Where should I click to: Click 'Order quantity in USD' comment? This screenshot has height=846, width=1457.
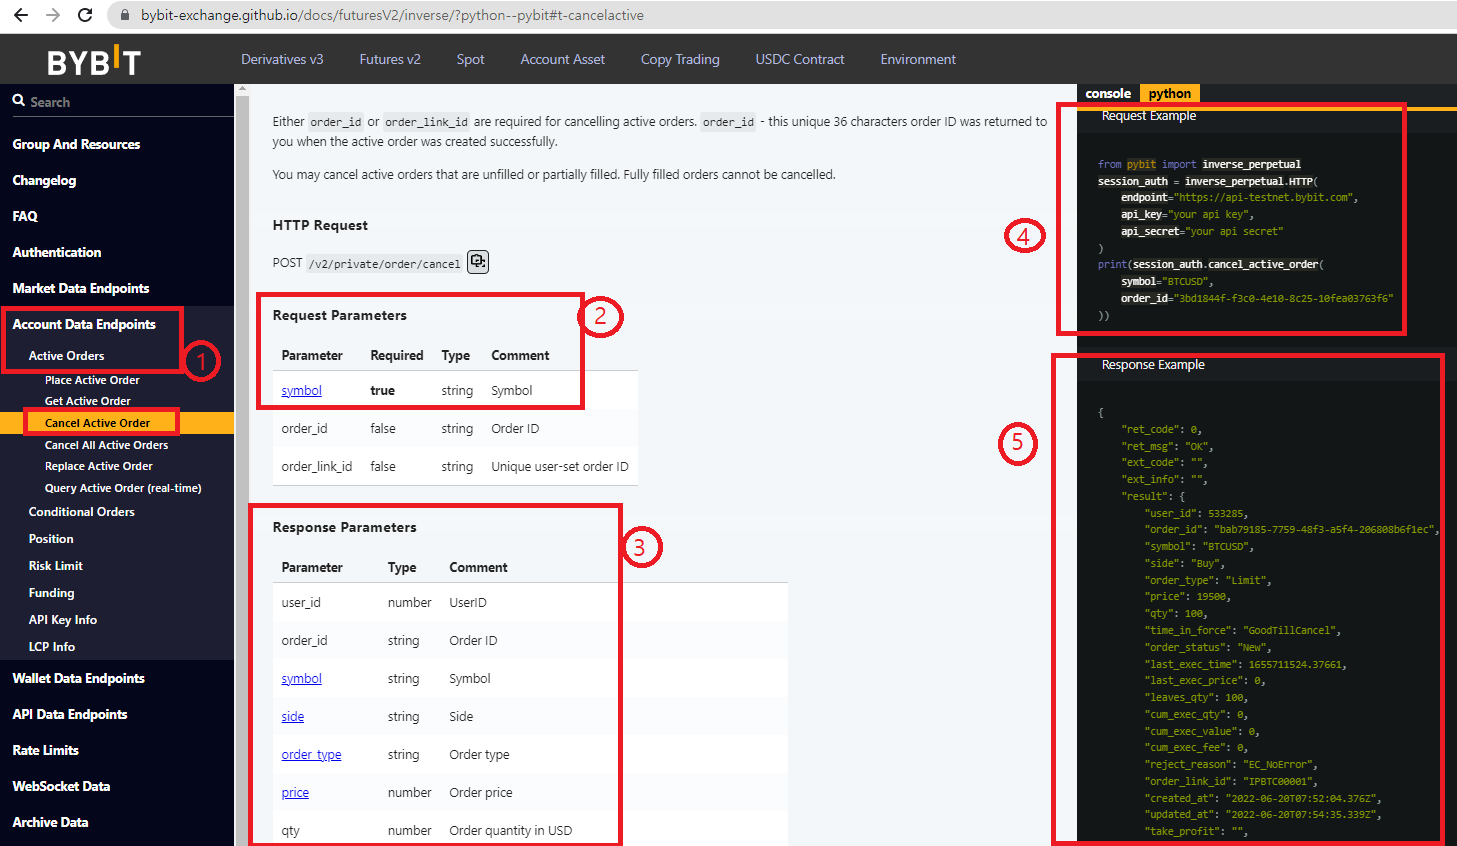(x=510, y=831)
